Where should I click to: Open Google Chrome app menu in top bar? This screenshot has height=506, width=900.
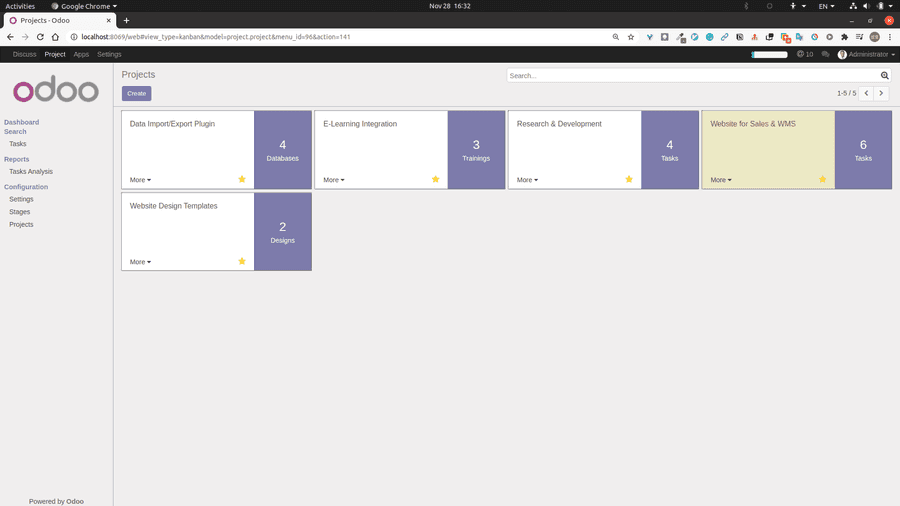84,6
